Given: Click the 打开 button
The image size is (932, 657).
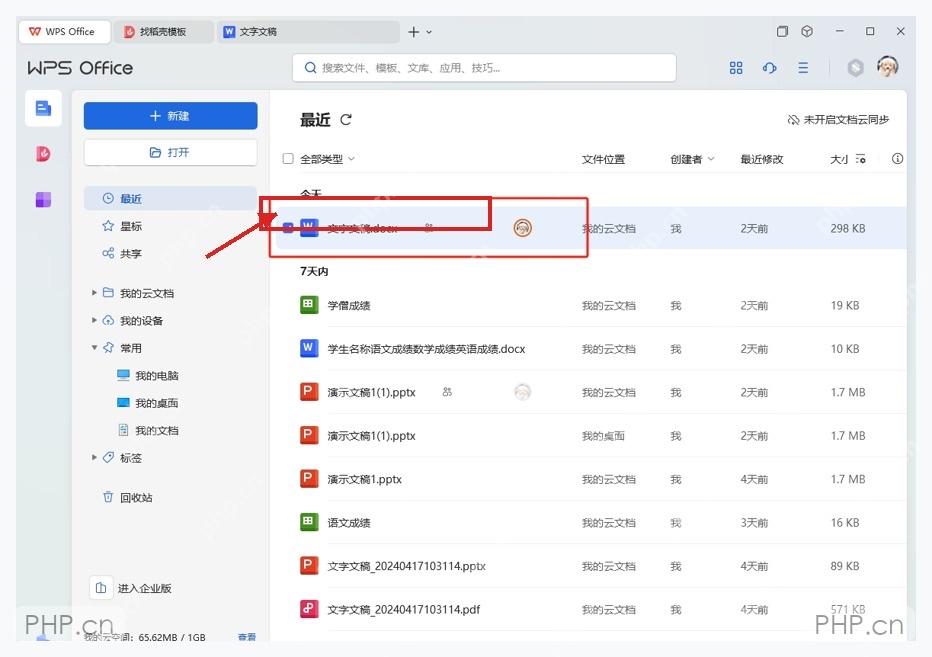Looking at the screenshot, I should [x=170, y=153].
